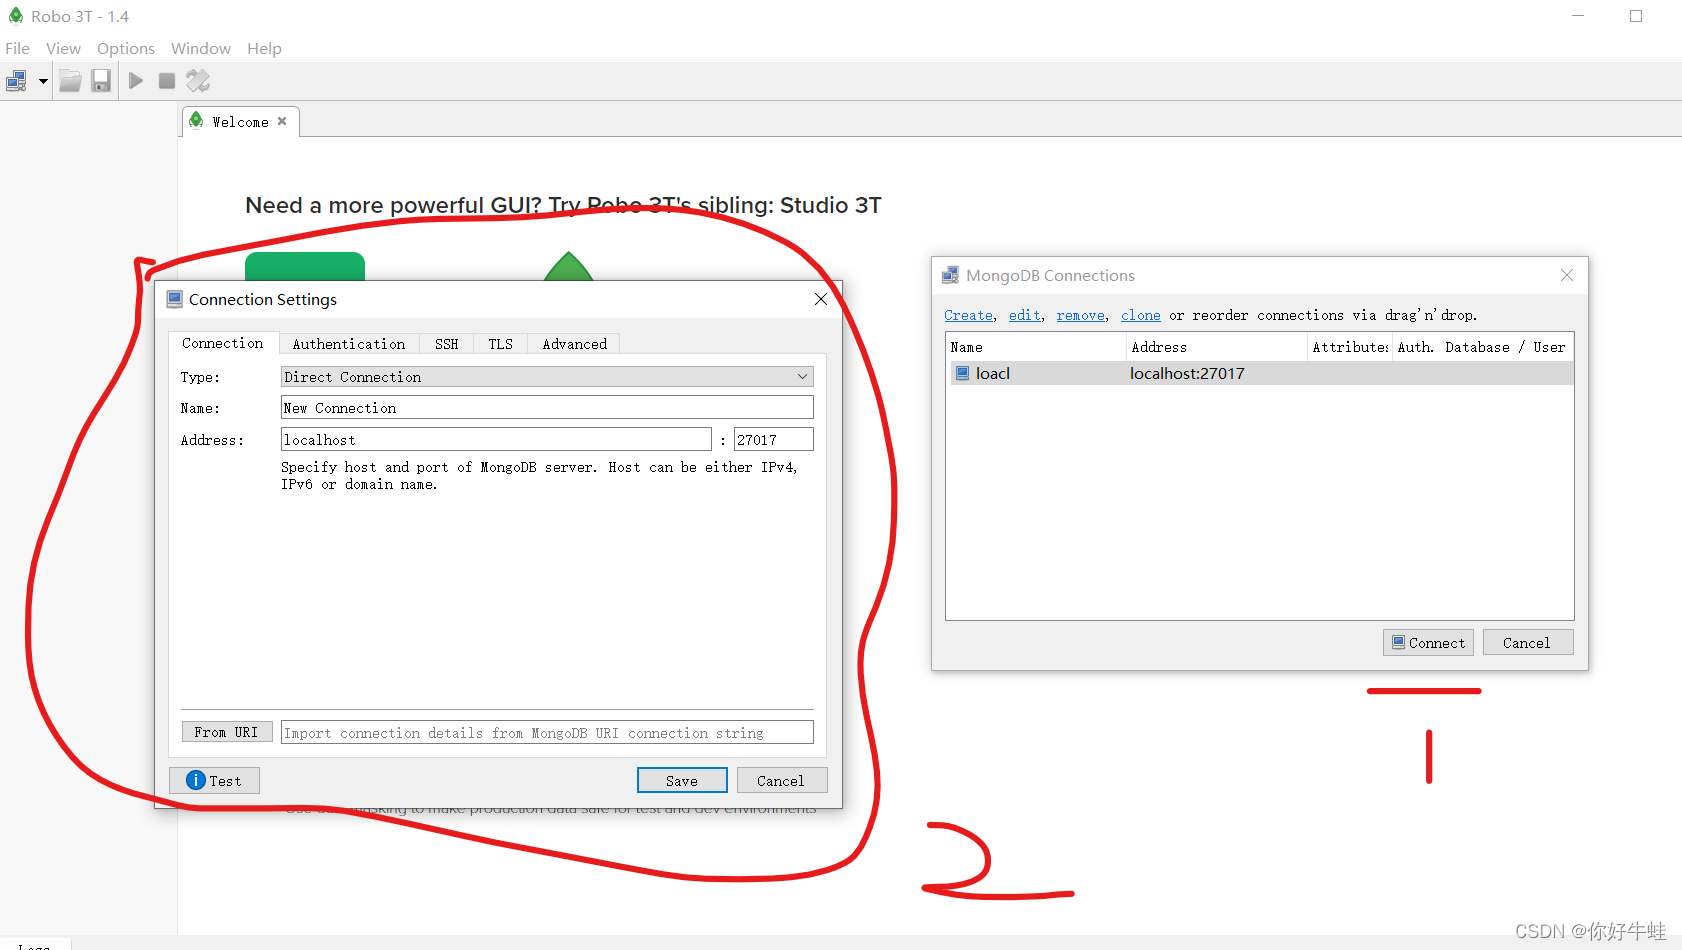This screenshot has height=950, width=1682.
Task: Click the Robo 3T app icon in title bar
Action: 15,16
